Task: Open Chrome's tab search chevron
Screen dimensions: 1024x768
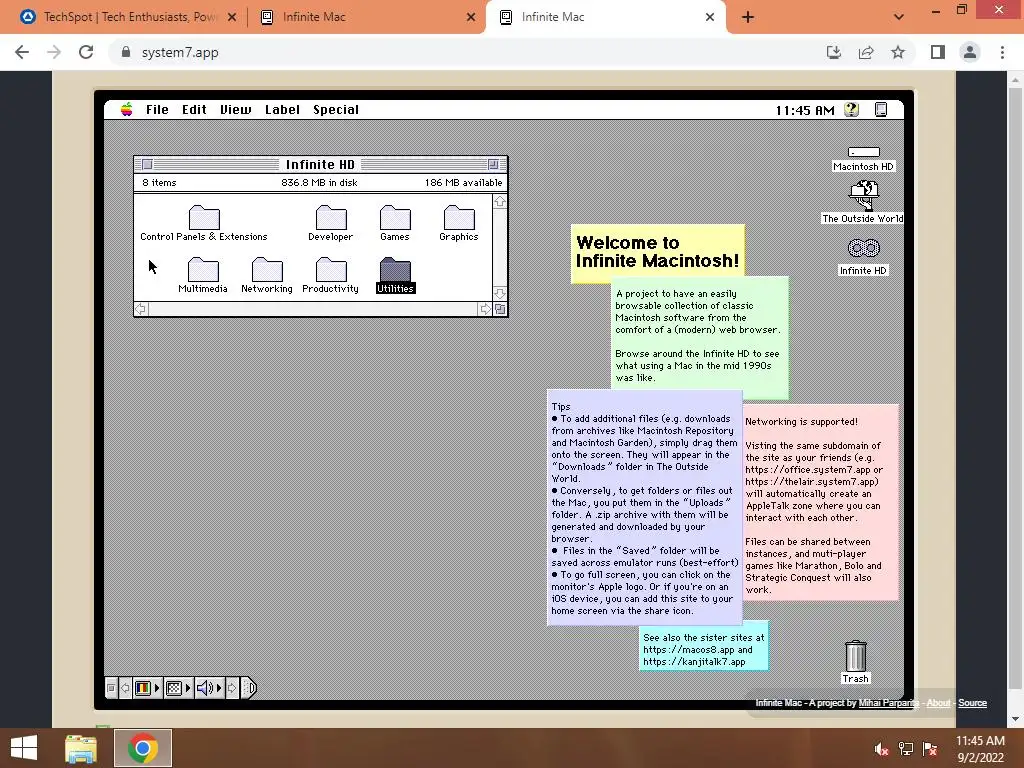Action: (x=899, y=17)
